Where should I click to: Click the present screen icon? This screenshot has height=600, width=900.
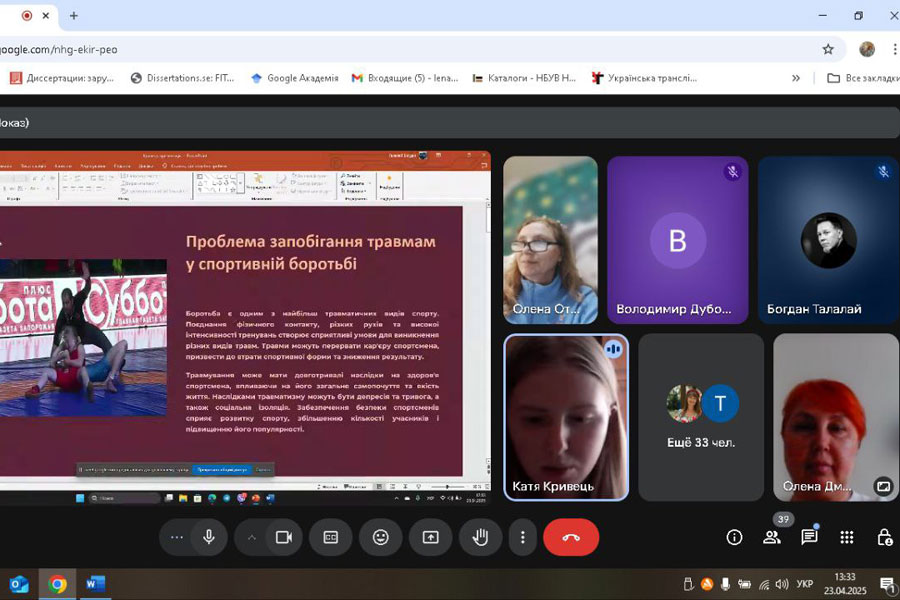click(430, 537)
